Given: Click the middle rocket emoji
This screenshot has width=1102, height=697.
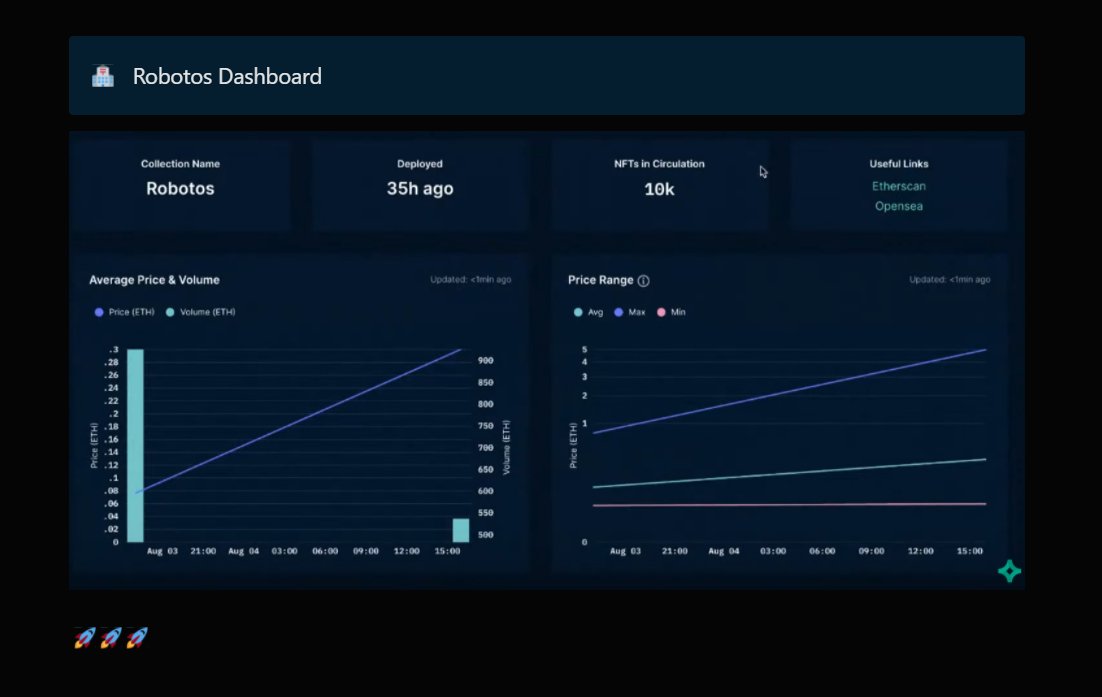Looking at the screenshot, I should point(111,638).
